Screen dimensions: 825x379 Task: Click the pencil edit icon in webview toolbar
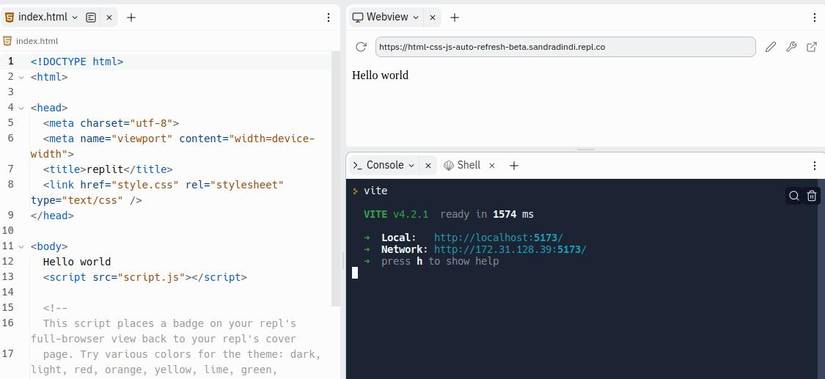(x=770, y=47)
